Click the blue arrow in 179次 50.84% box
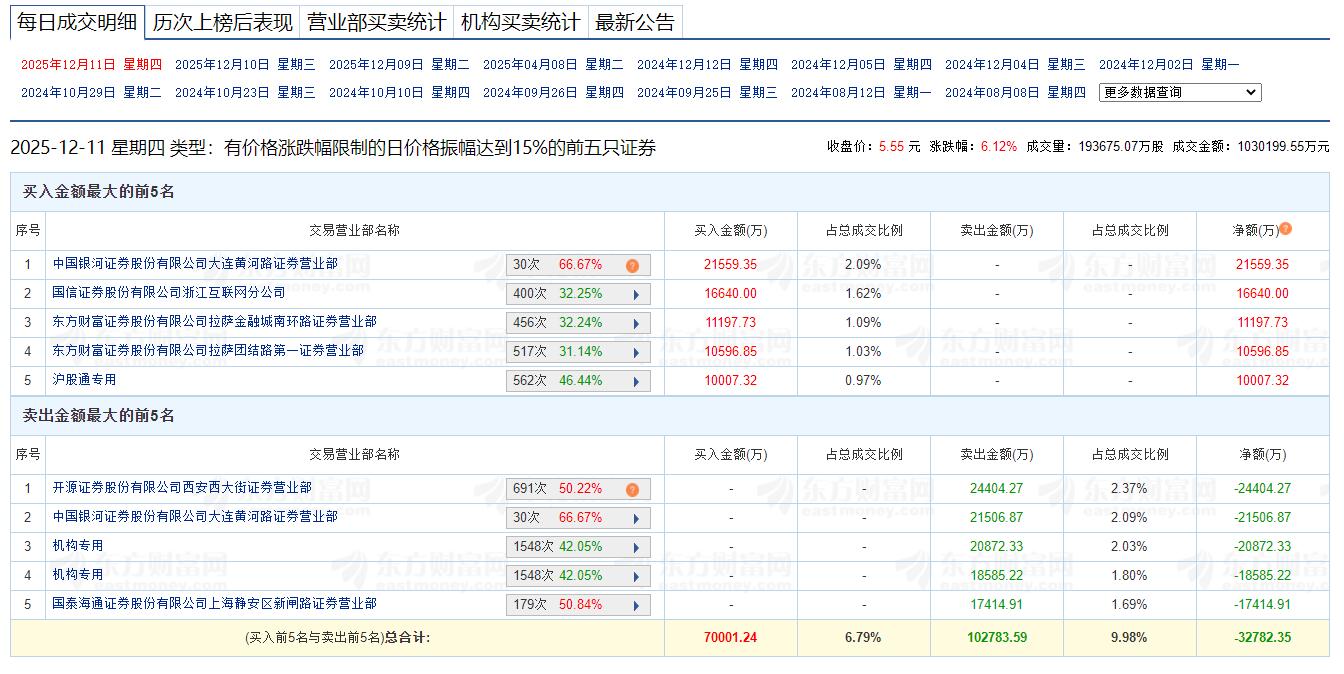 [x=635, y=606]
